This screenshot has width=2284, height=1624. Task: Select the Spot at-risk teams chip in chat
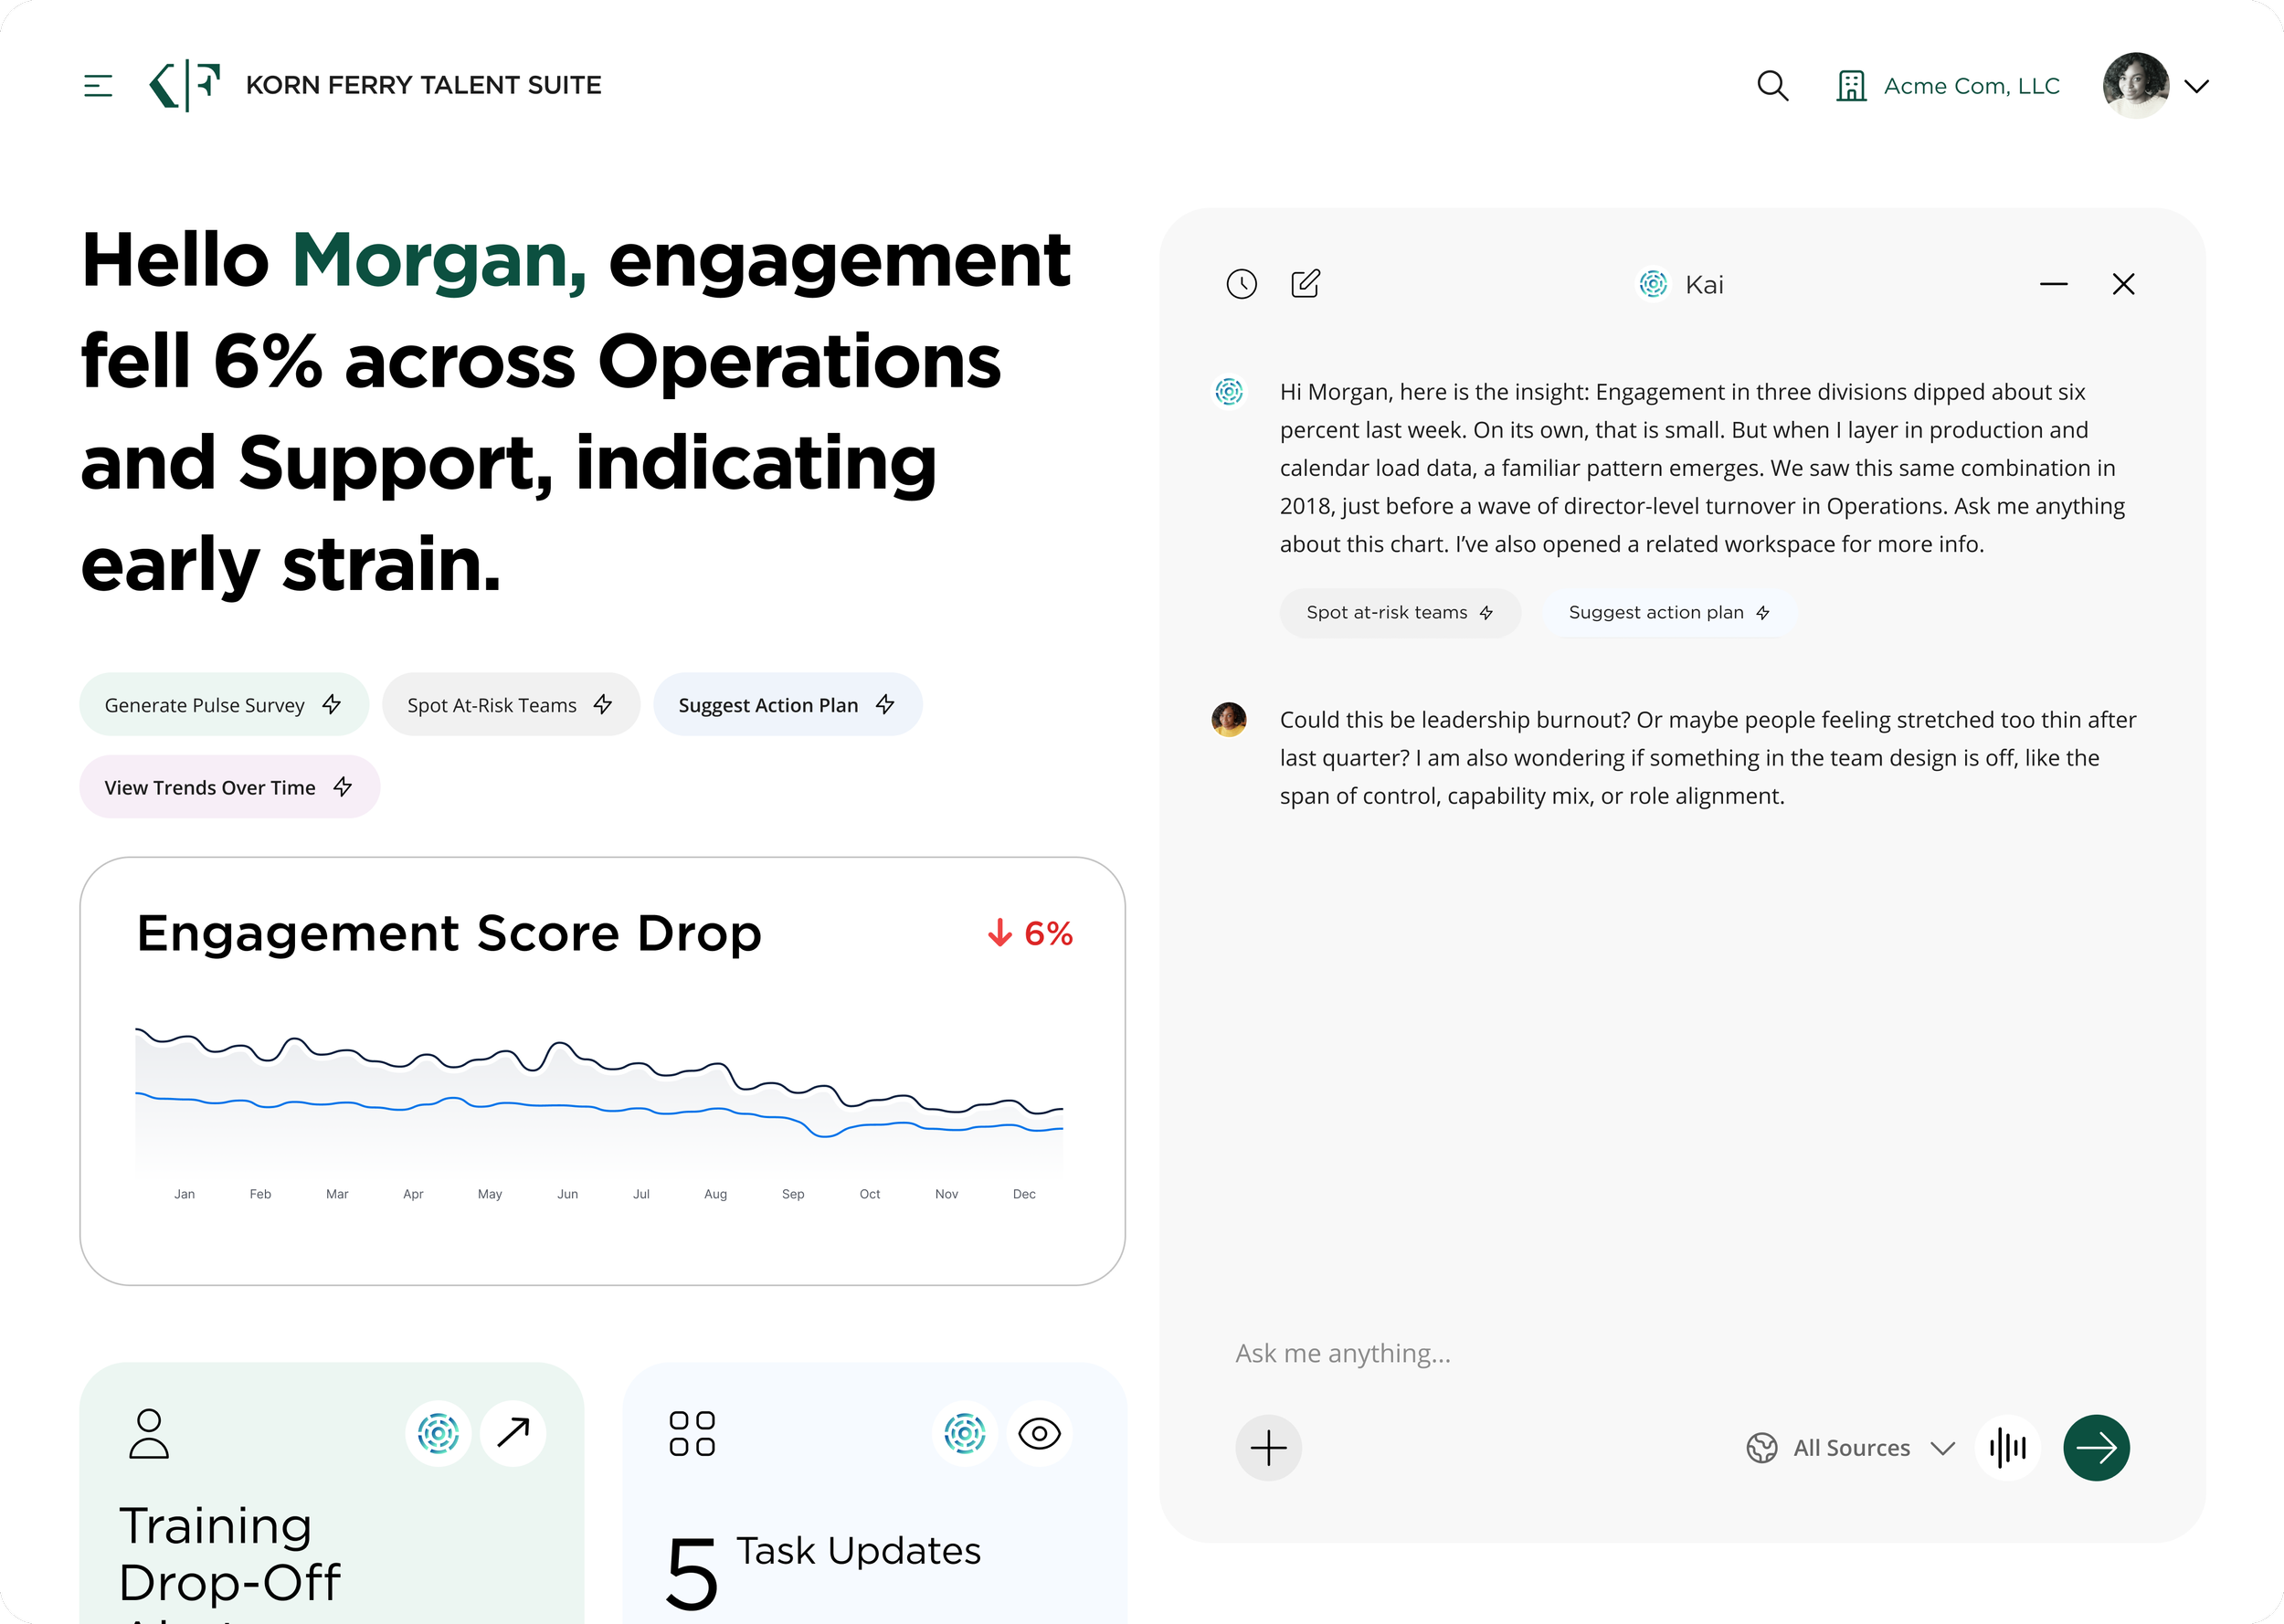[1399, 612]
